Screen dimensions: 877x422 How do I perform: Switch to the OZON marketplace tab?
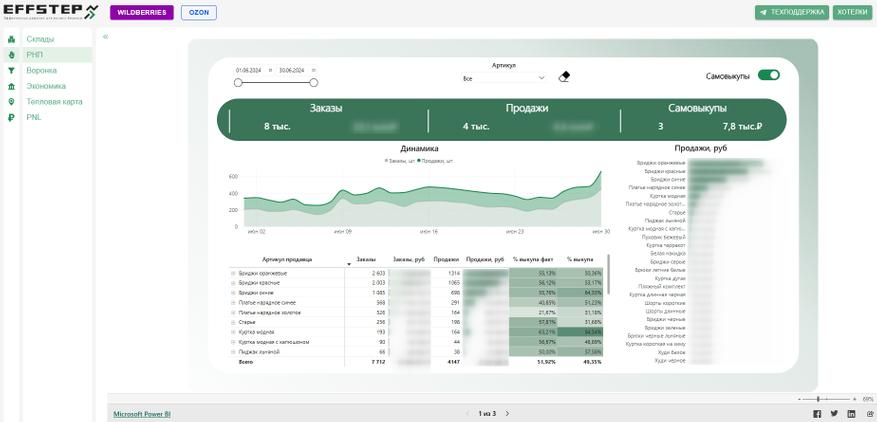pyautogui.click(x=199, y=12)
